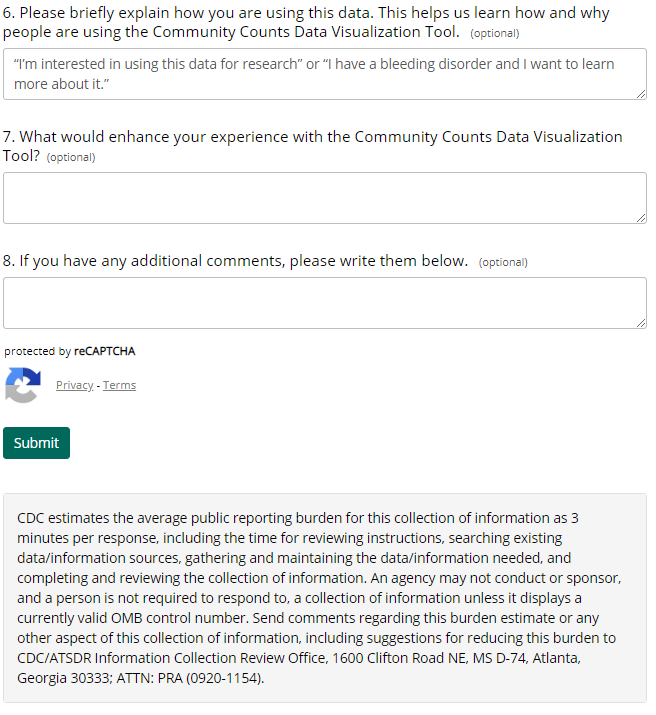Click the '(optional)' tag after question 7
Viewport: 656px width, 715px height.
coord(71,158)
